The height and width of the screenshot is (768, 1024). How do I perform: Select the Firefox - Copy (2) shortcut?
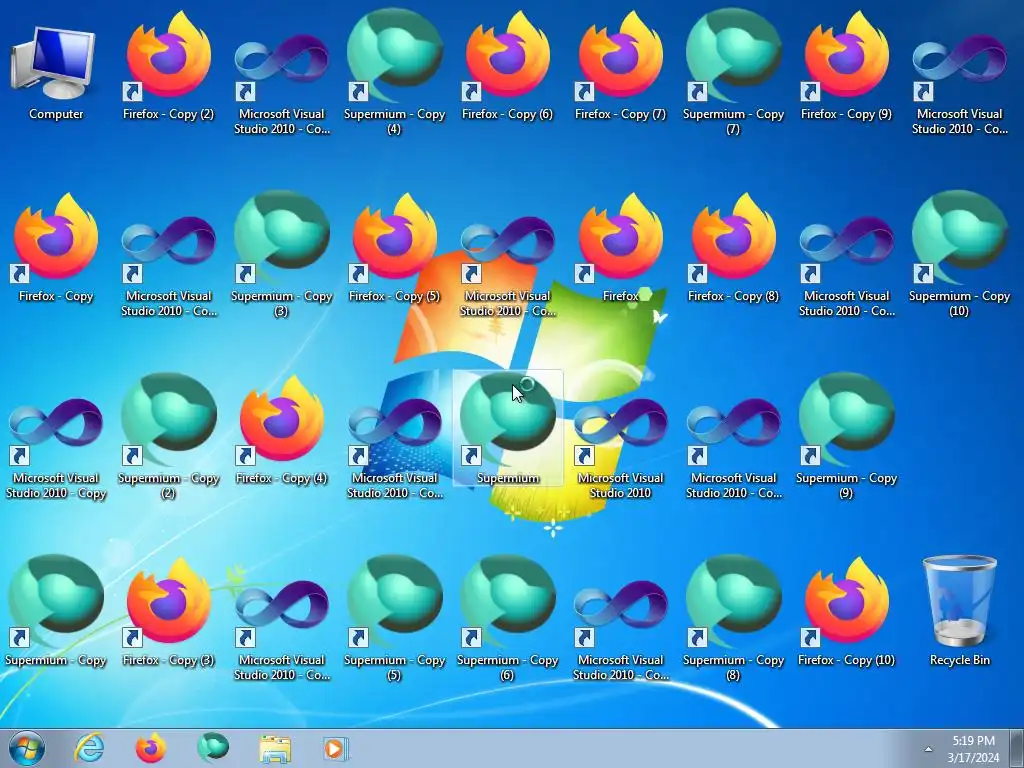pyautogui.click(x=168, y=65)
